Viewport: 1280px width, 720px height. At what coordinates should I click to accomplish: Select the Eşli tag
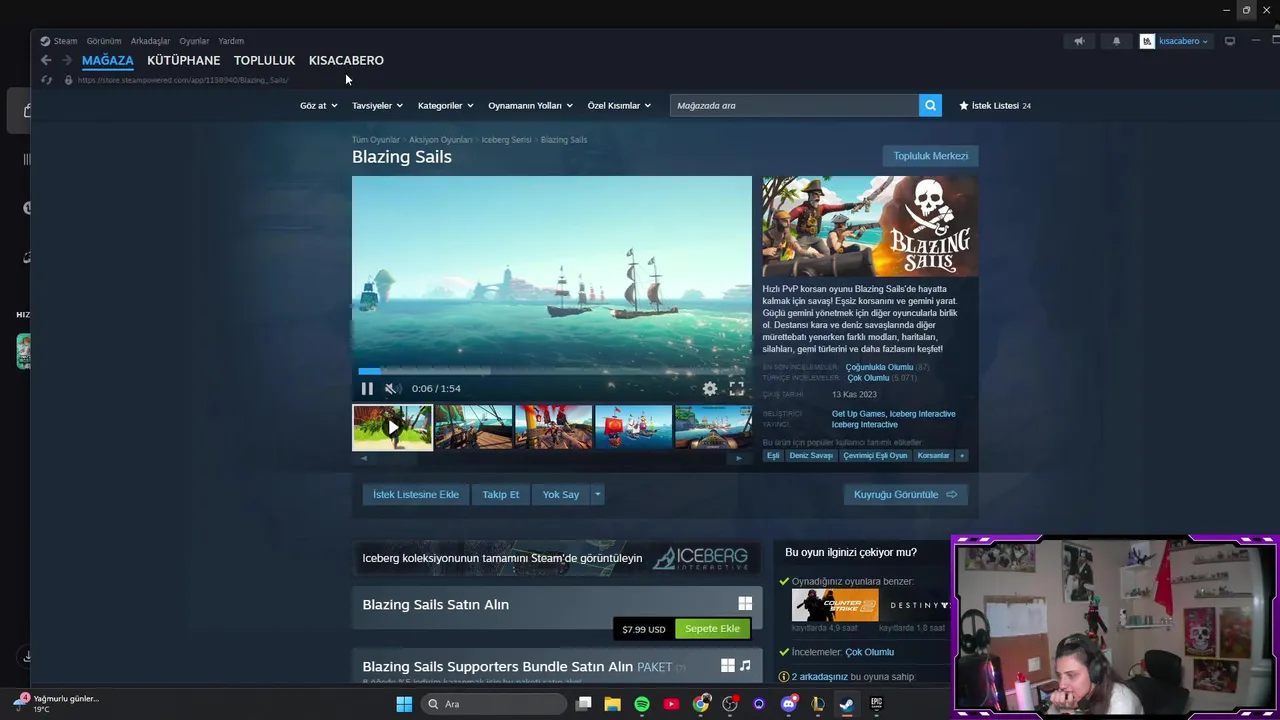tap(773, 455)
